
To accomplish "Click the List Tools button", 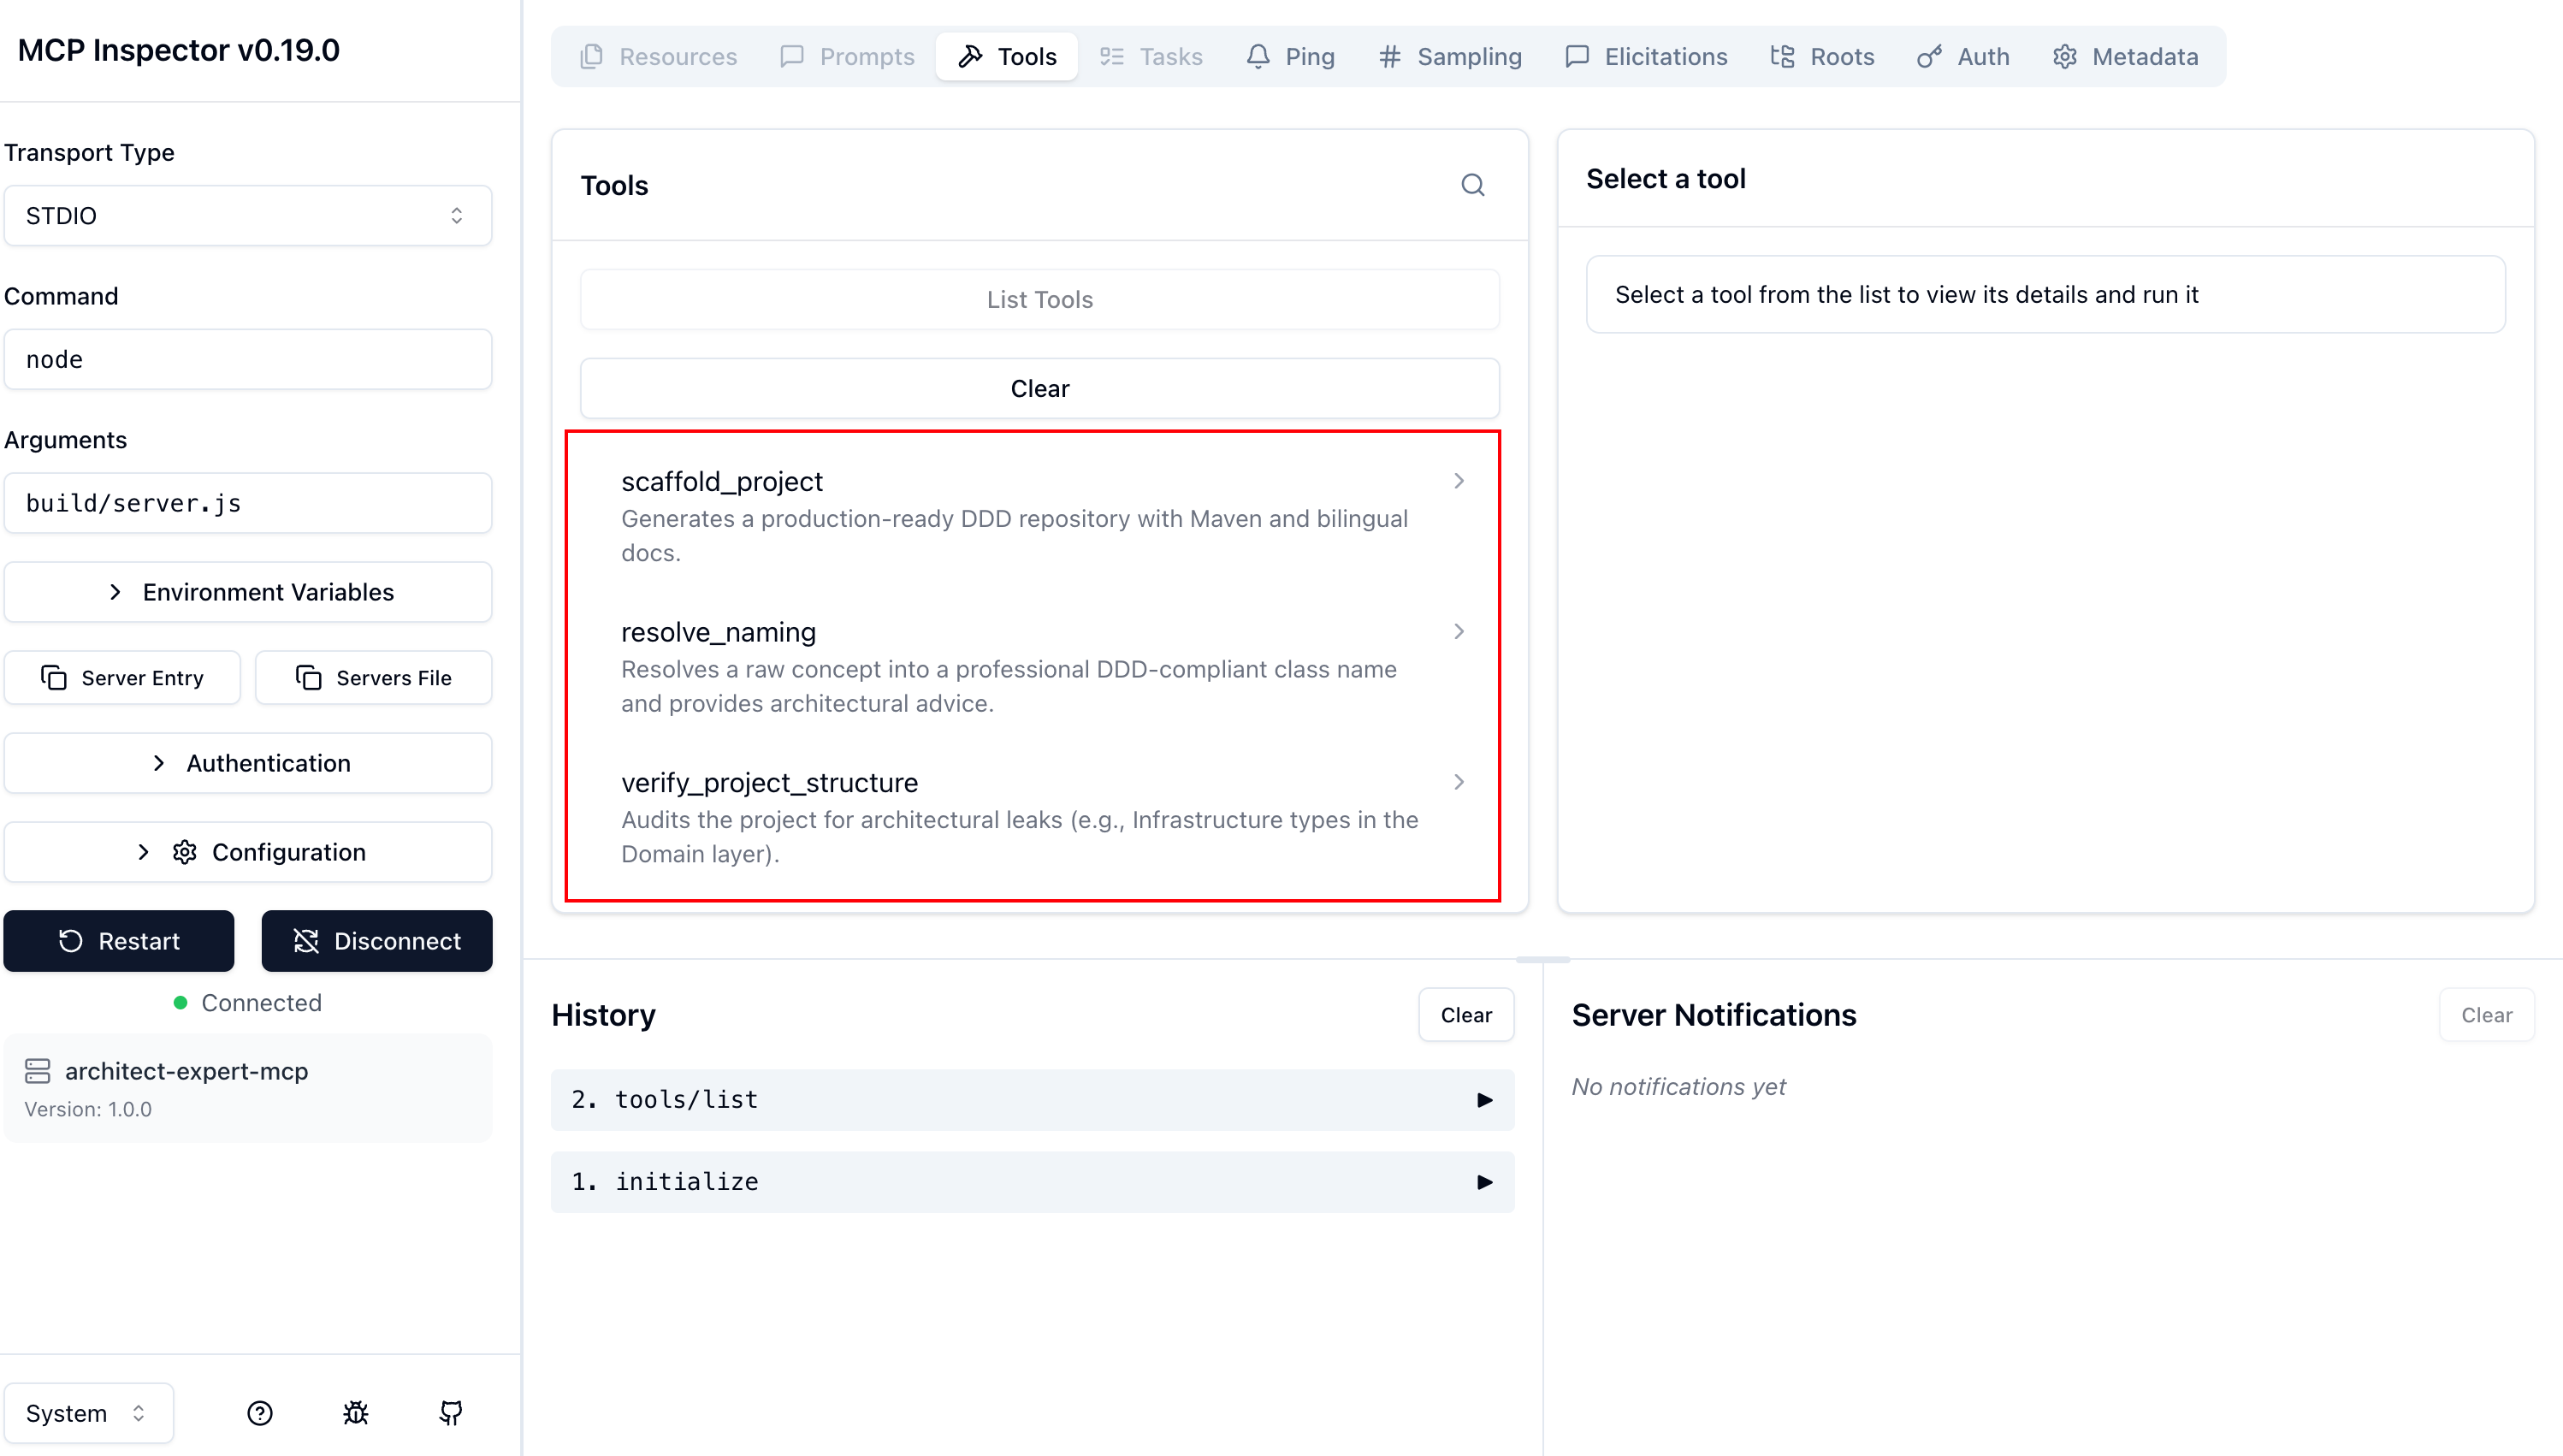I will click(1040, 299).
